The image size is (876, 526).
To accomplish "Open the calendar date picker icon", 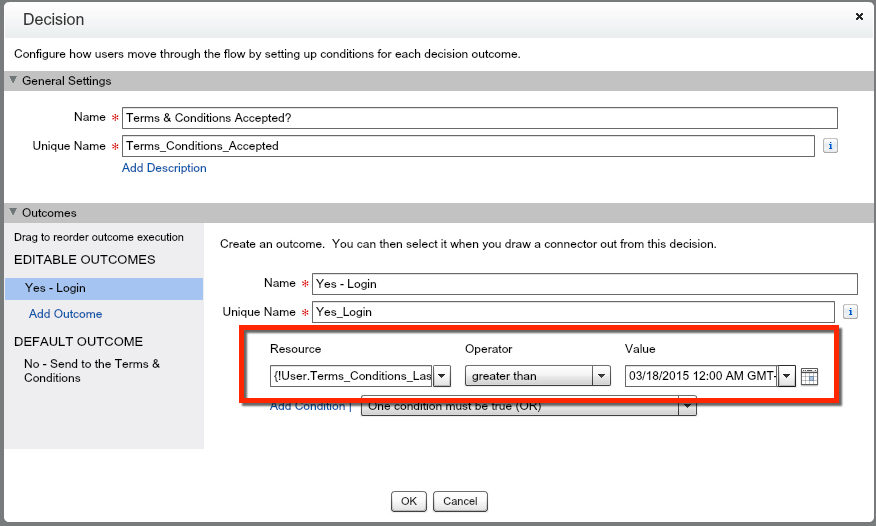I will pos(810,377).
